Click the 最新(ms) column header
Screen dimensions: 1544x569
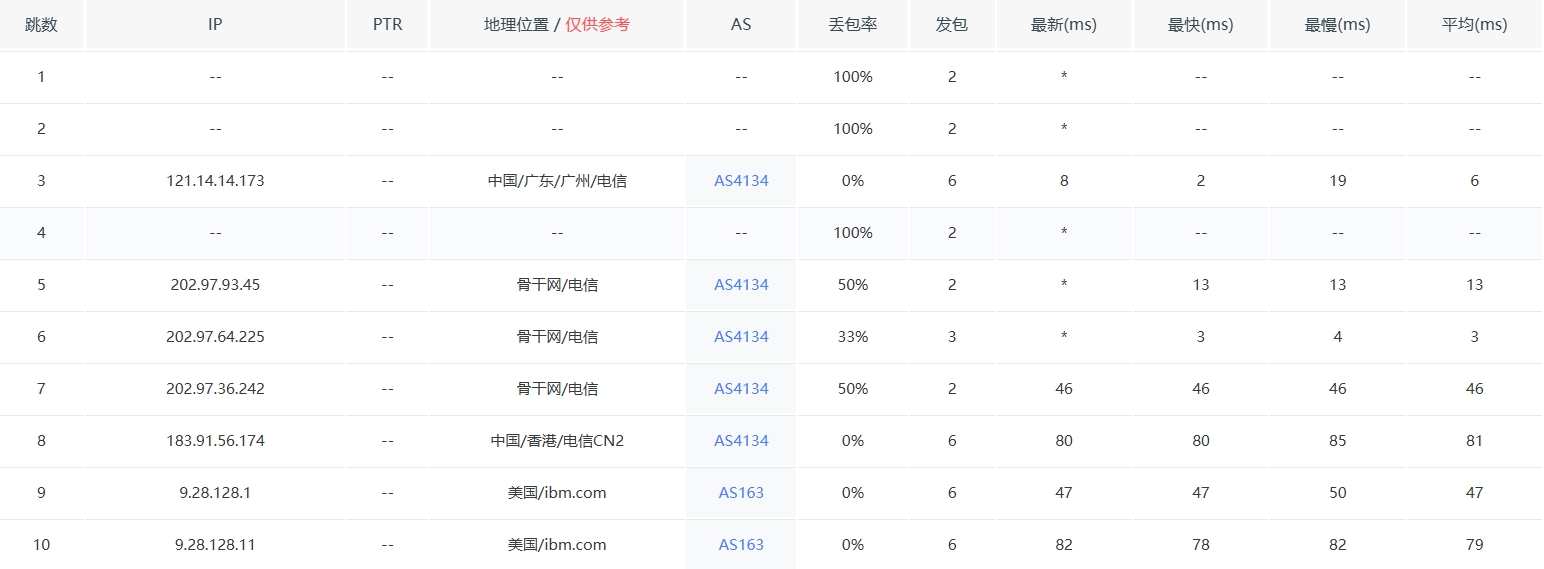pos(1064,25)
